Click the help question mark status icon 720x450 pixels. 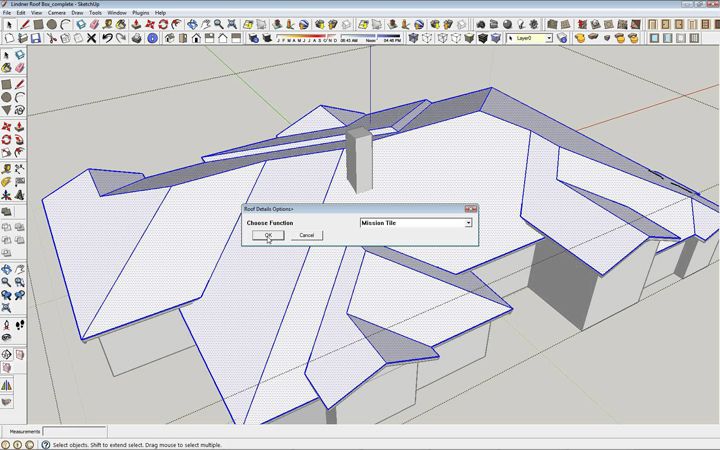[x=45, y=444]
